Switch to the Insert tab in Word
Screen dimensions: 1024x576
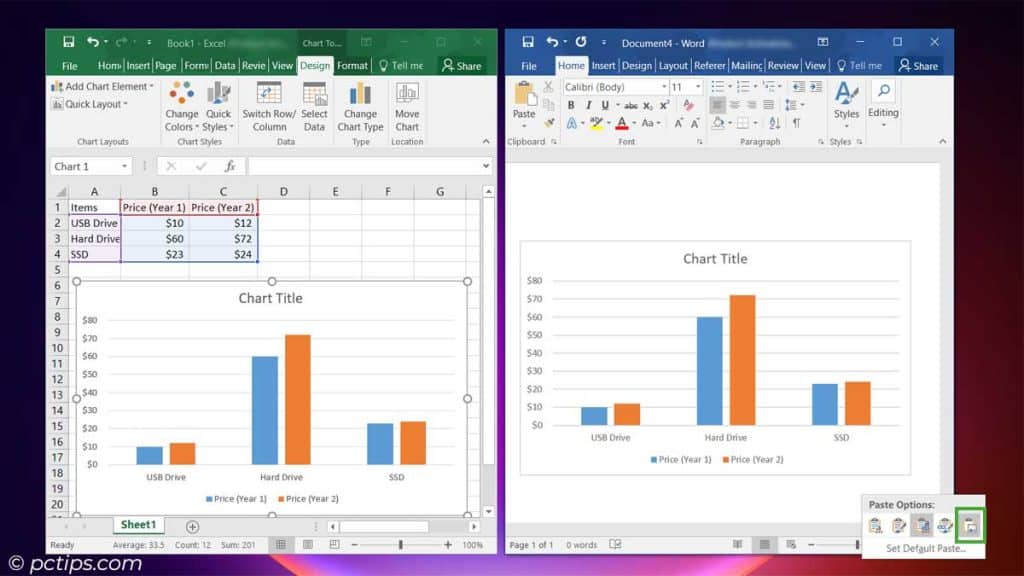click(603, 66)
